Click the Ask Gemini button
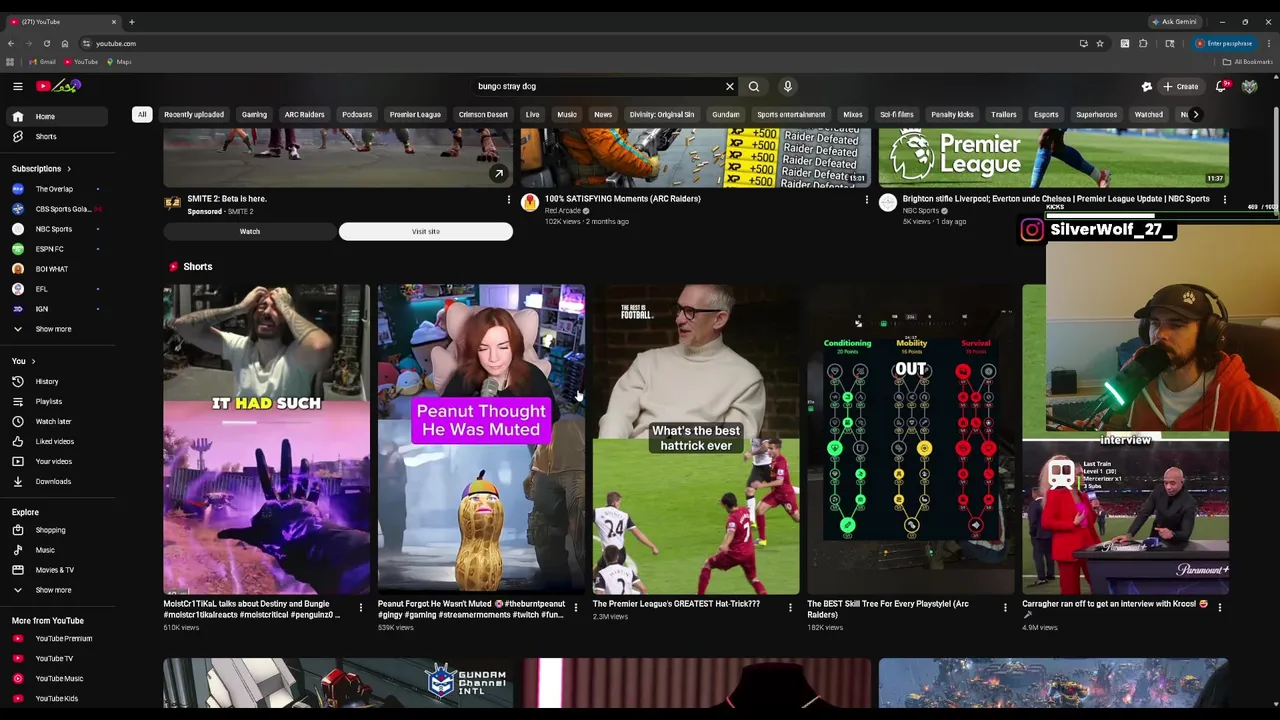The image size is (1280, 720). (x=1174, y=21)
